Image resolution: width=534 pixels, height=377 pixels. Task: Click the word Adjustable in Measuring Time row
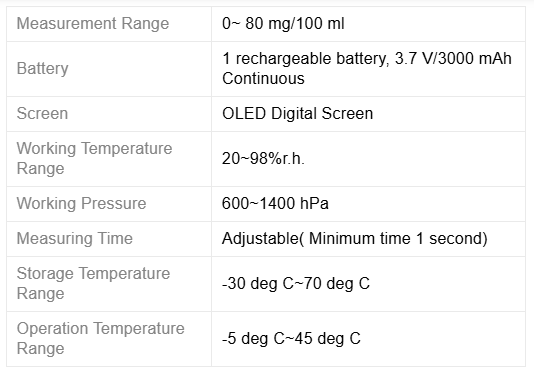261,238
